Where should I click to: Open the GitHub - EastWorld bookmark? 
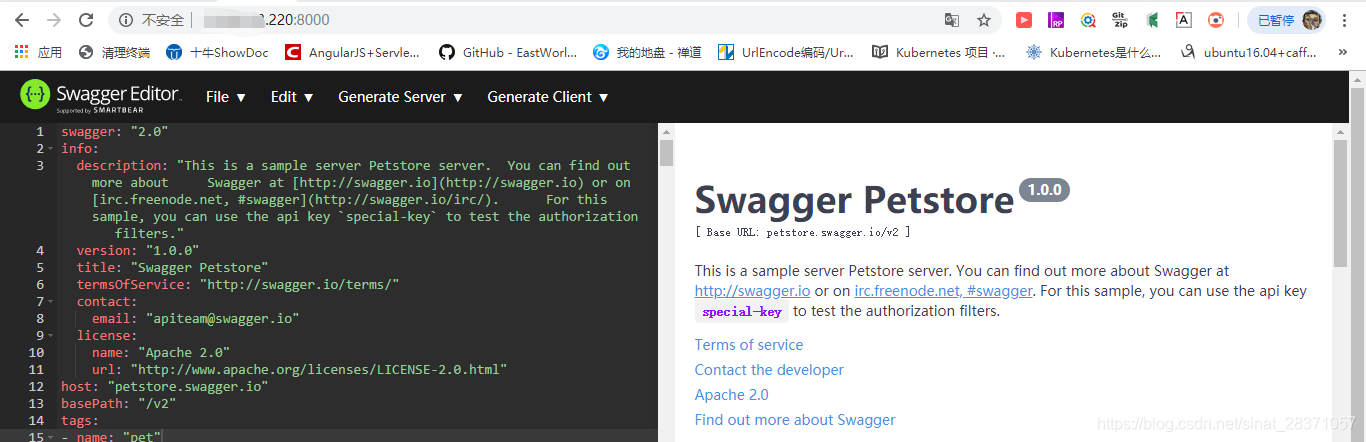click(x=508, y=52)
